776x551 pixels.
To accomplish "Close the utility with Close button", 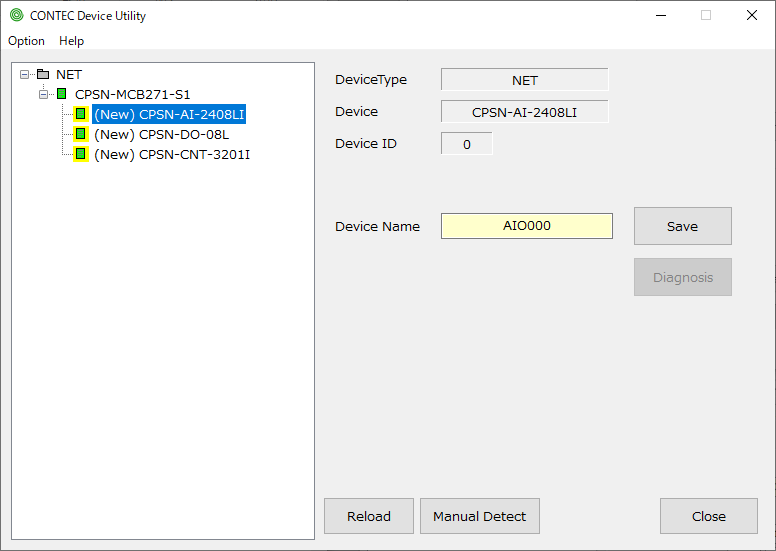I will click(x=709, y=516).
